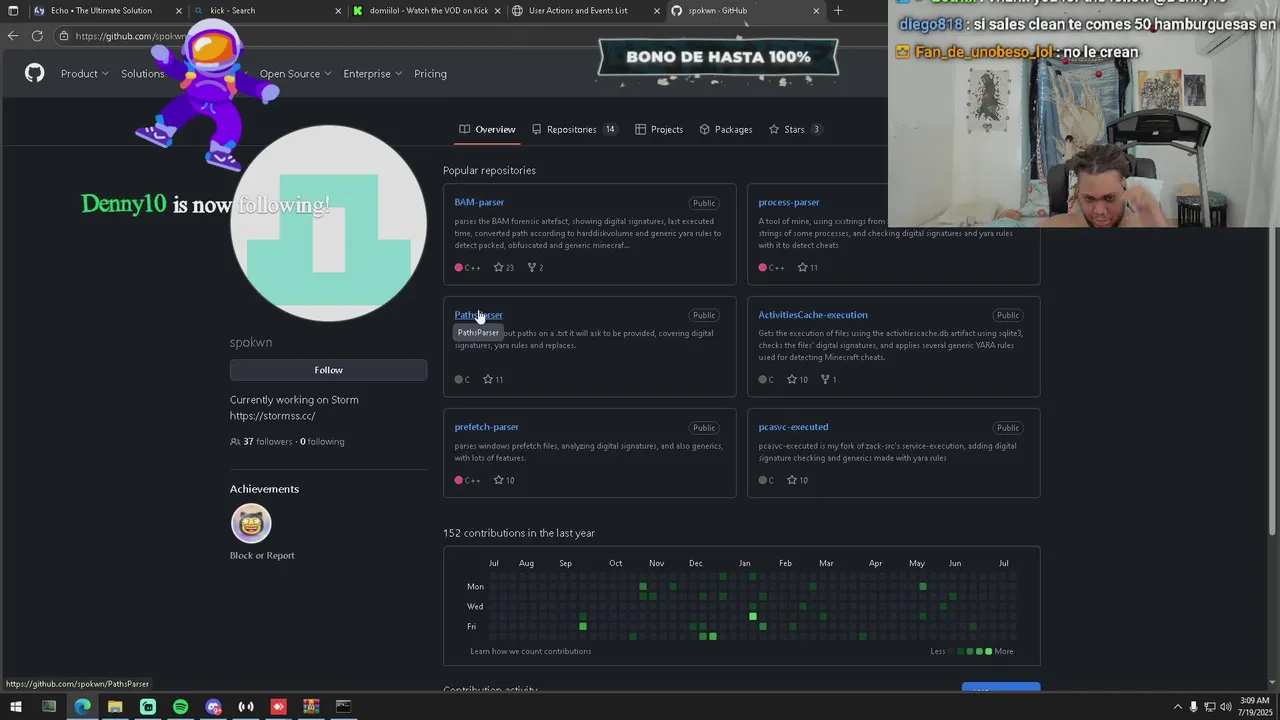
Task: Switch to the Projects tab
Action: 659,129
